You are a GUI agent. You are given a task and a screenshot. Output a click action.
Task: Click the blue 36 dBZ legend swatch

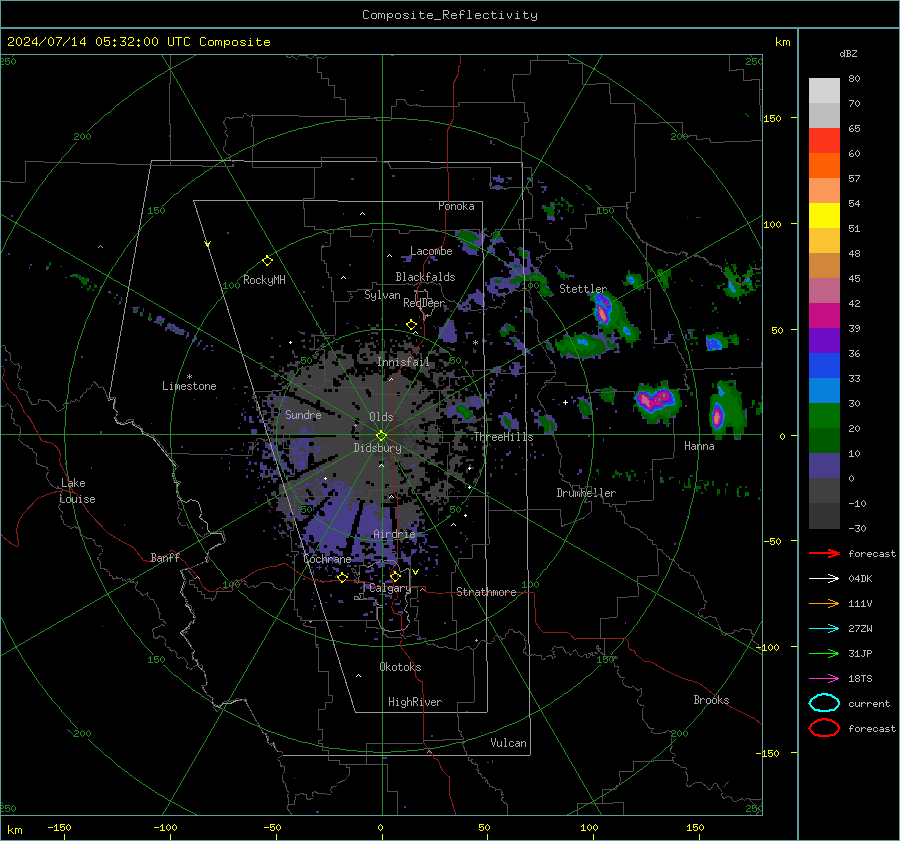click(x=824, y=366)
